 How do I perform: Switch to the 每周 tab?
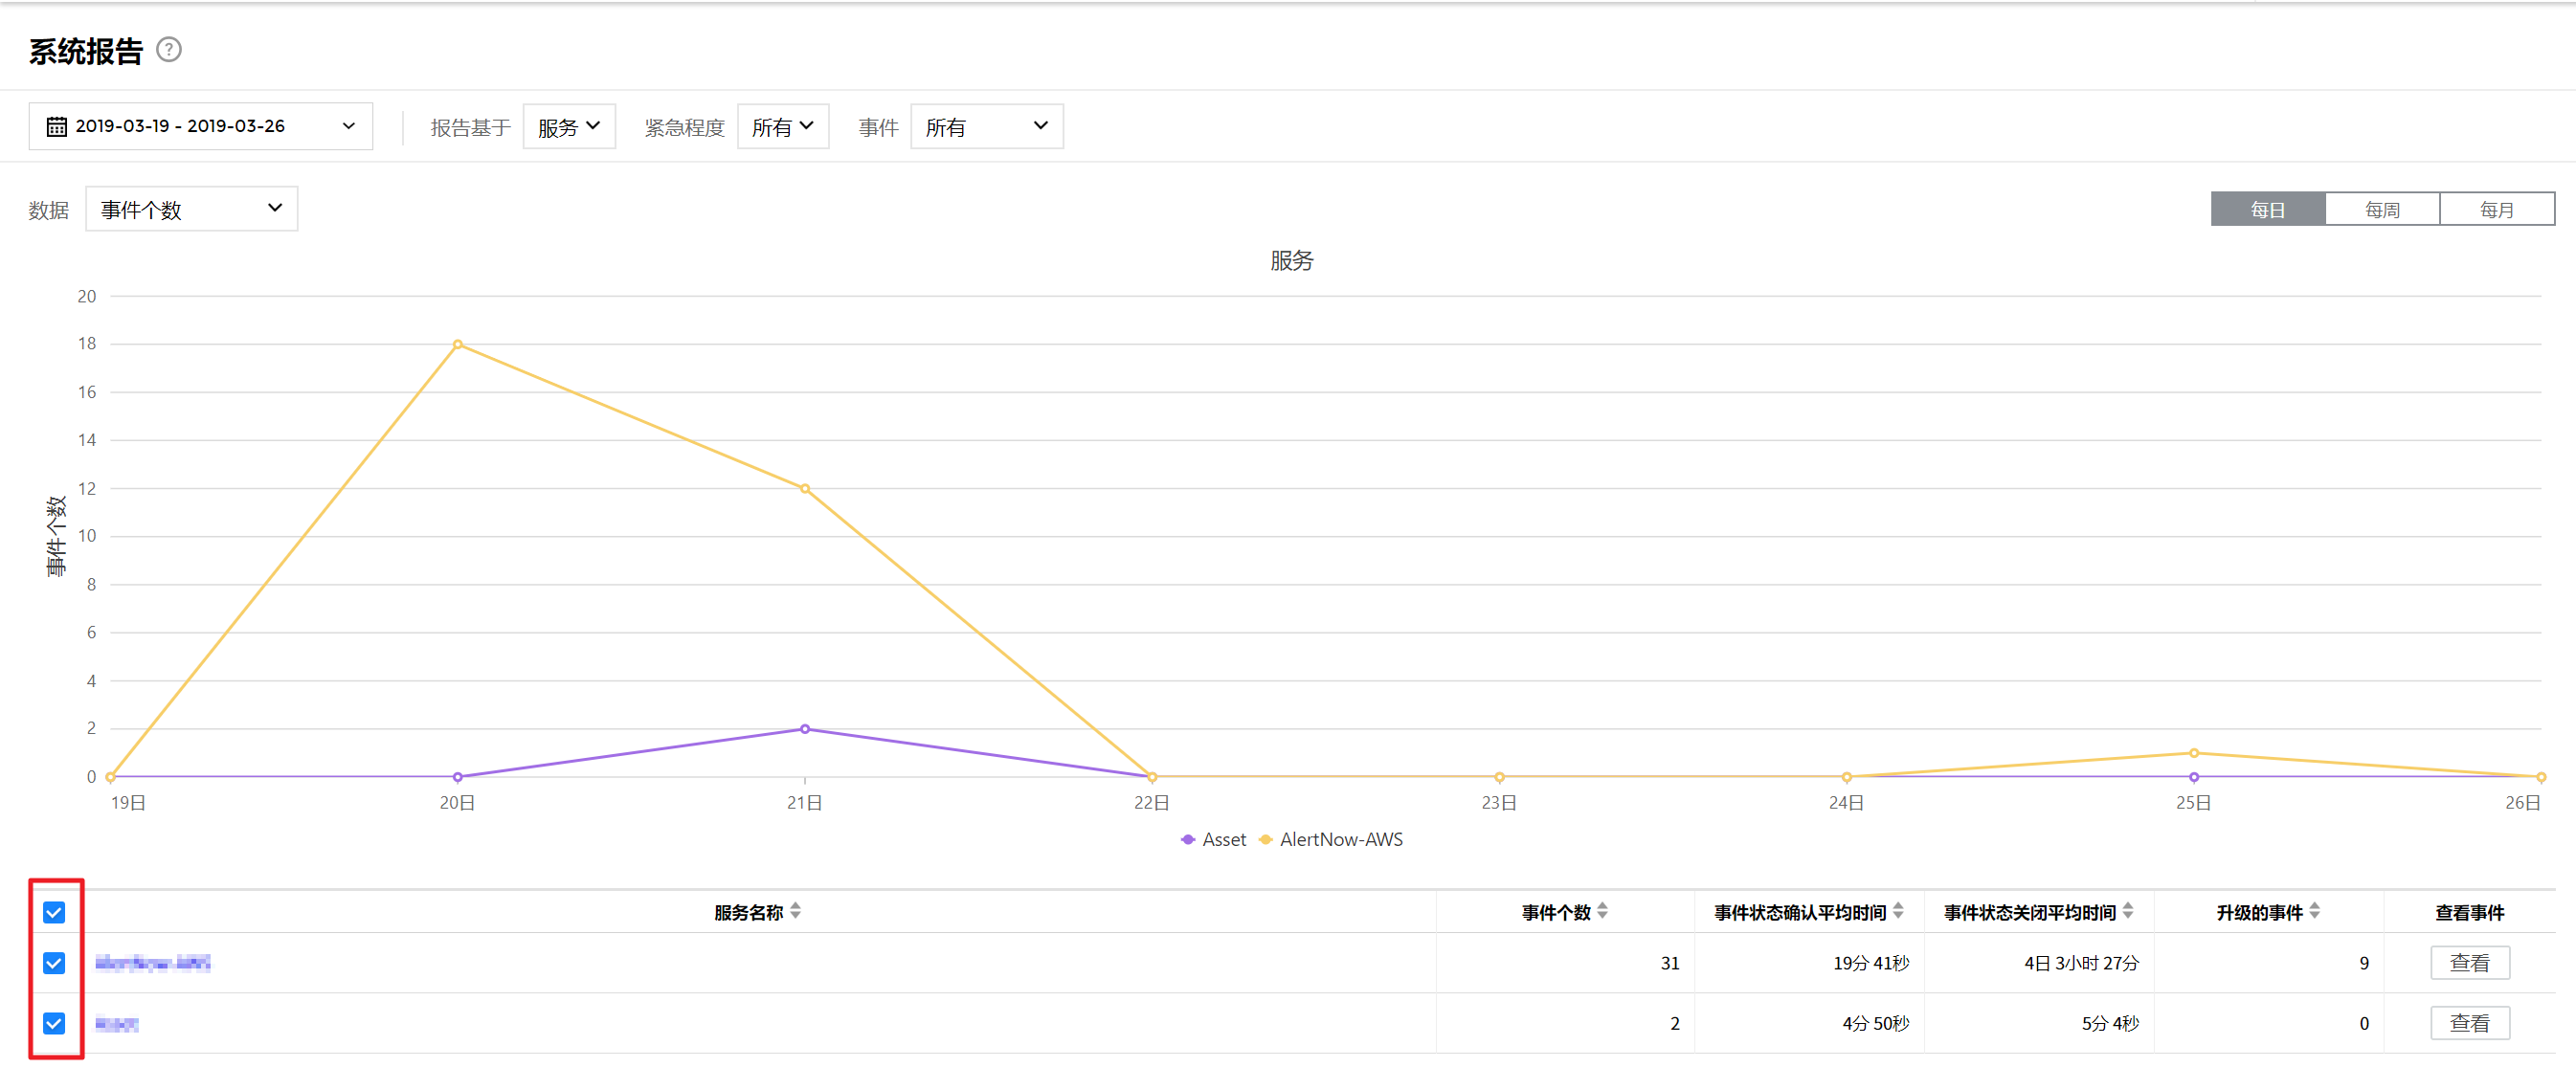tap(2382, 209)
